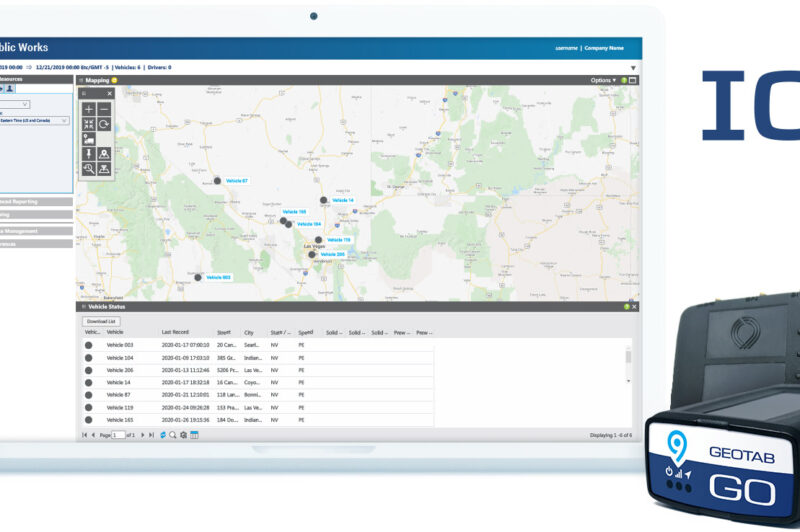
Task: Click the Download List button
Action: coord(101,321)
